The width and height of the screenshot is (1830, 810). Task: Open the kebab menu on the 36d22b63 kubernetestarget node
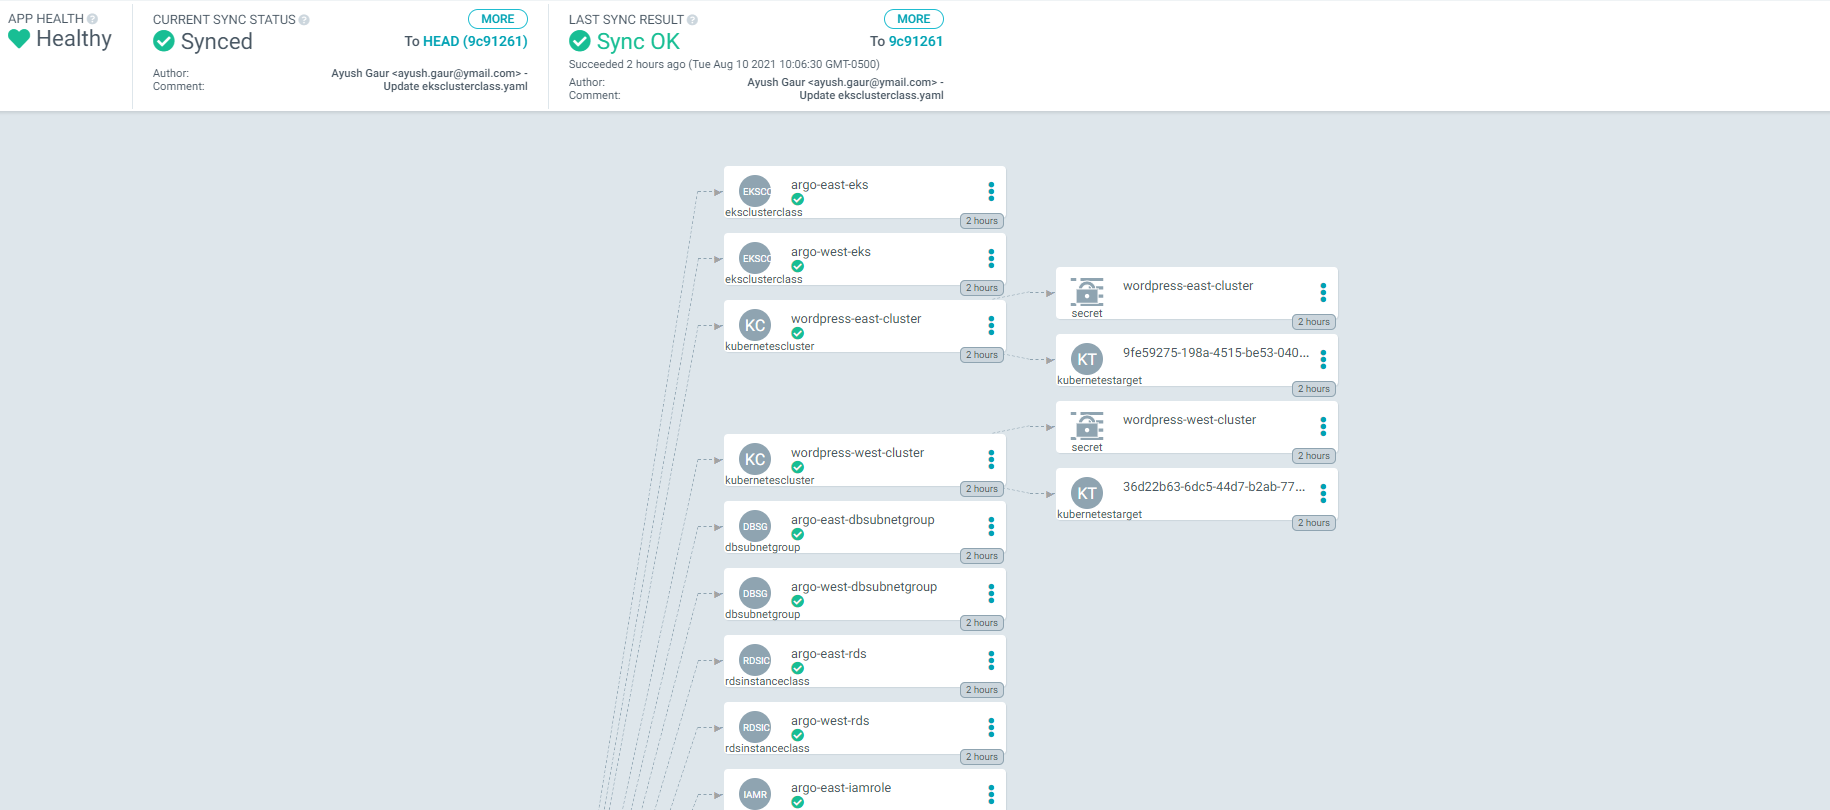pyautogui.click(x=1322, y=493)
